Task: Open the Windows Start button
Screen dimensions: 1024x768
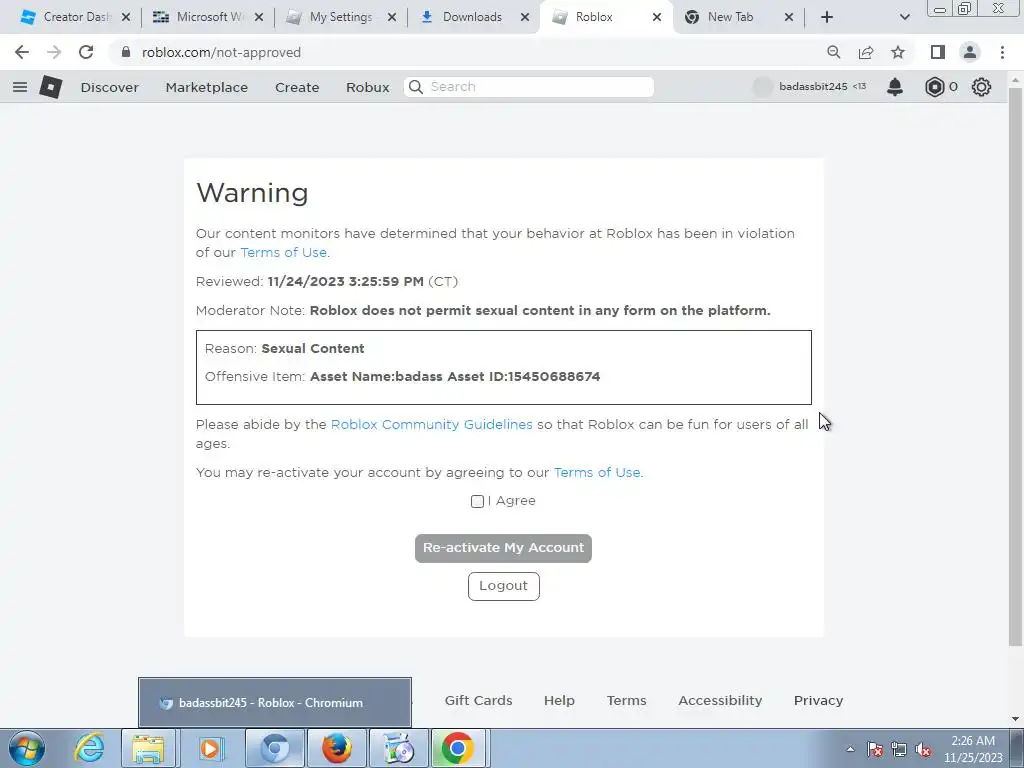Action: pyautogui.click(x=26, y=748)
